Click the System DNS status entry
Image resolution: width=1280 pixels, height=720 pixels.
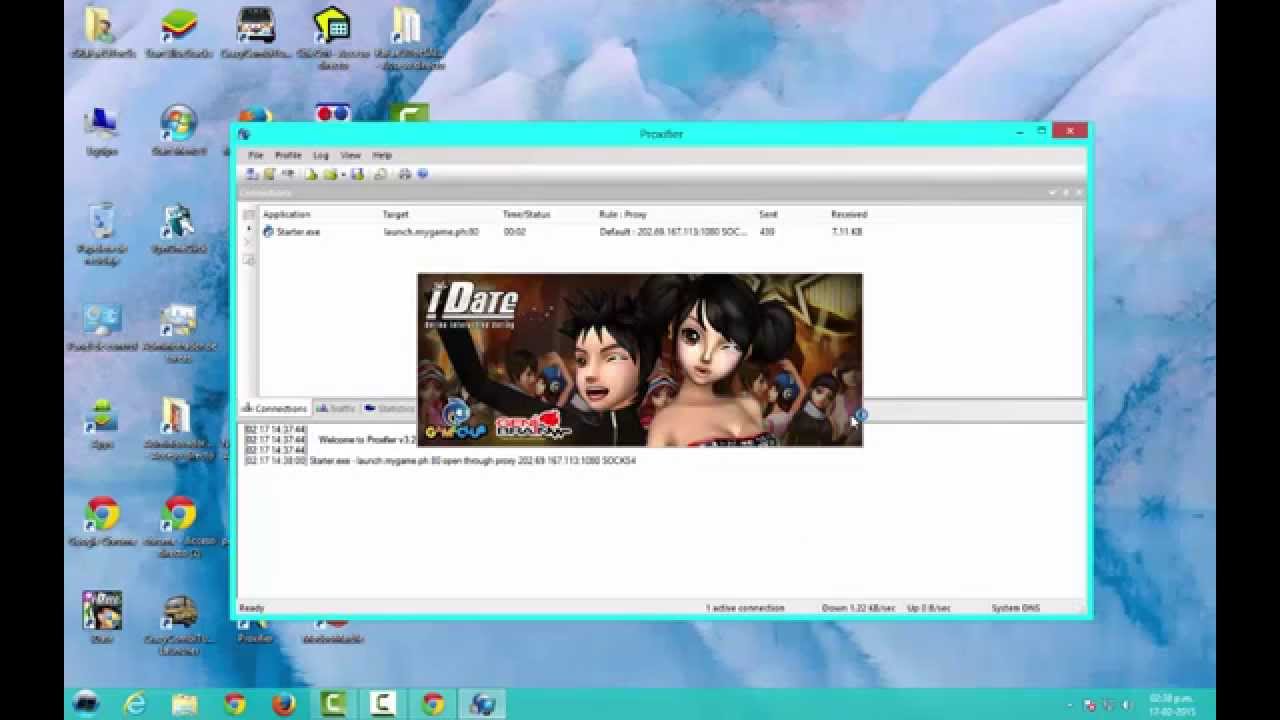pyautogui.click(x=1015, y=608)
